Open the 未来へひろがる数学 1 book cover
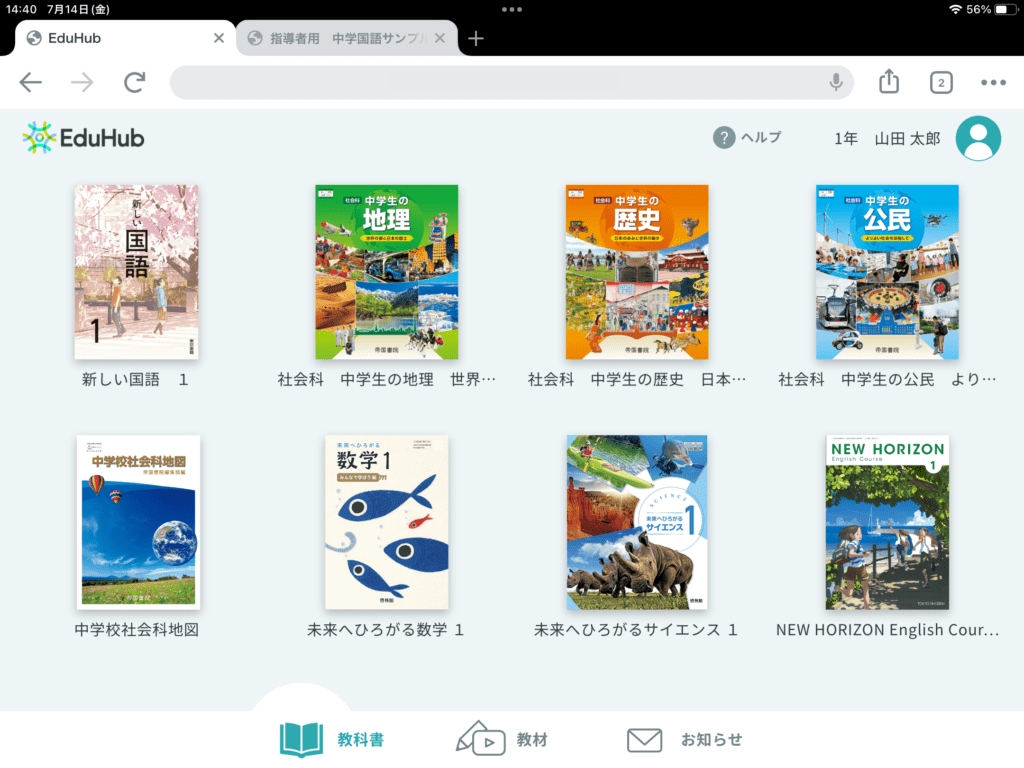The width and height of the screenshot is (1024, 768). [x=386, y=522]
